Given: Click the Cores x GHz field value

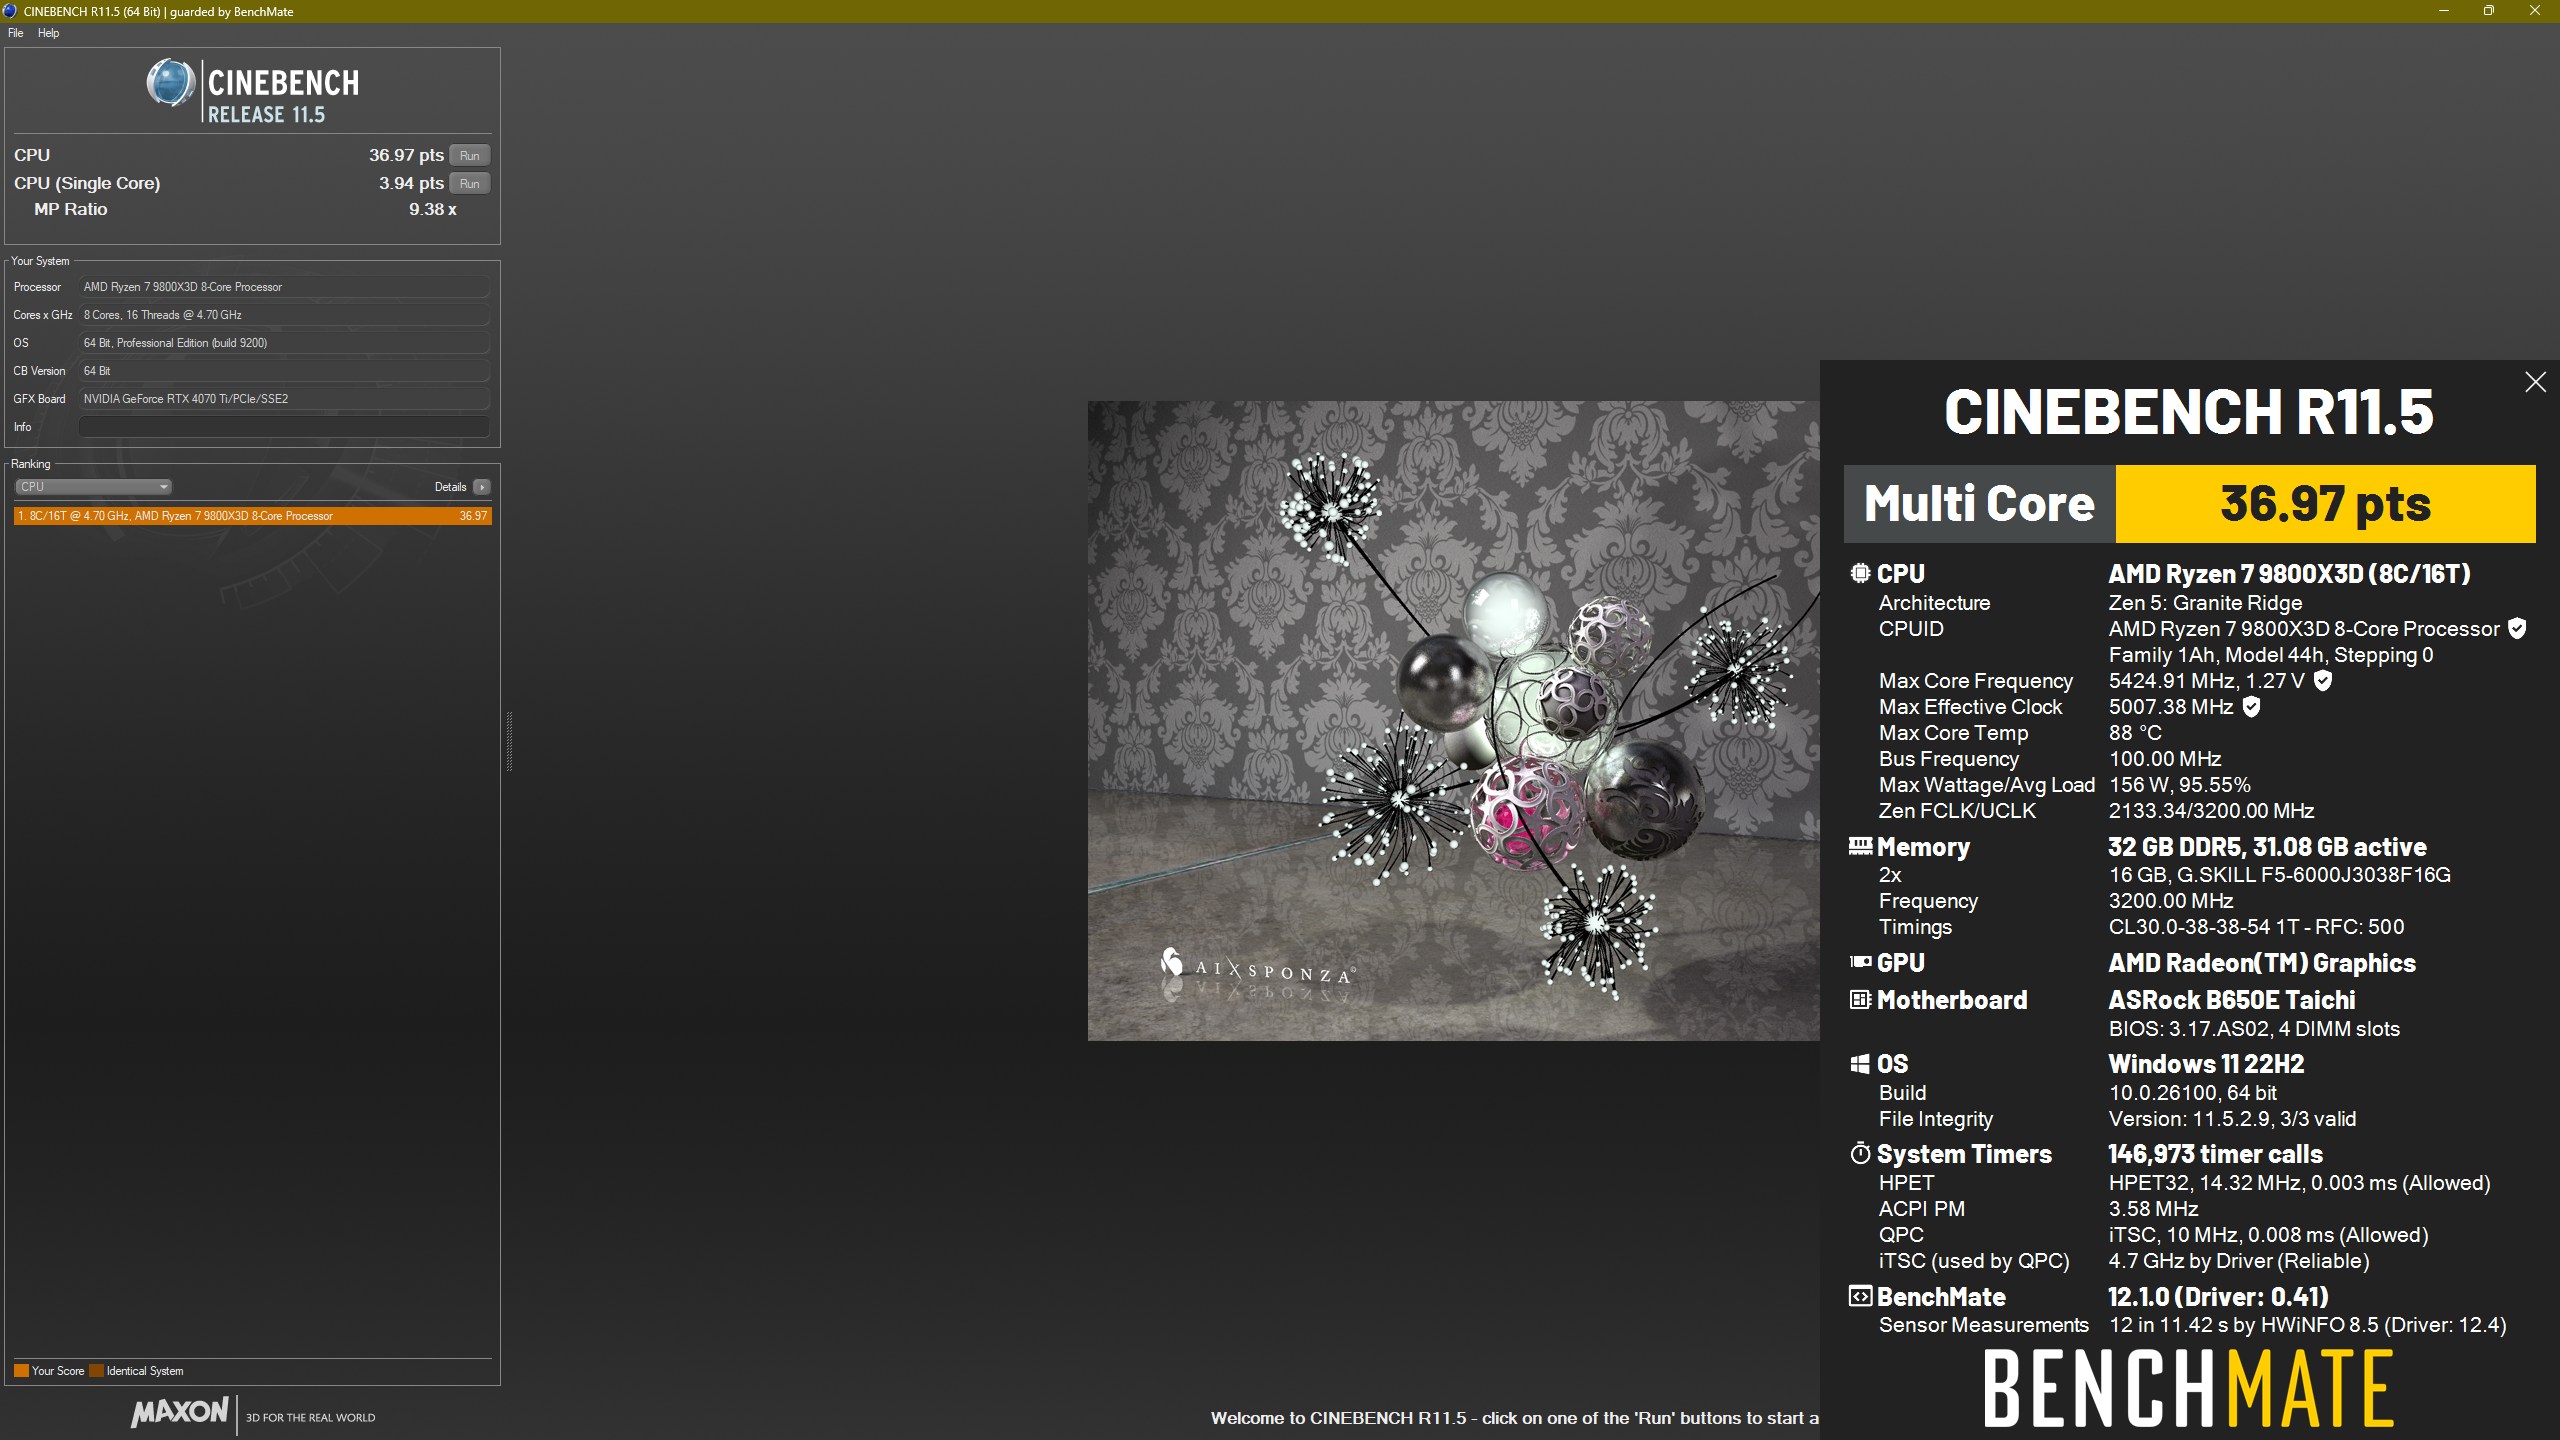Looking at the screenshot, I should [x=284, y=315].
